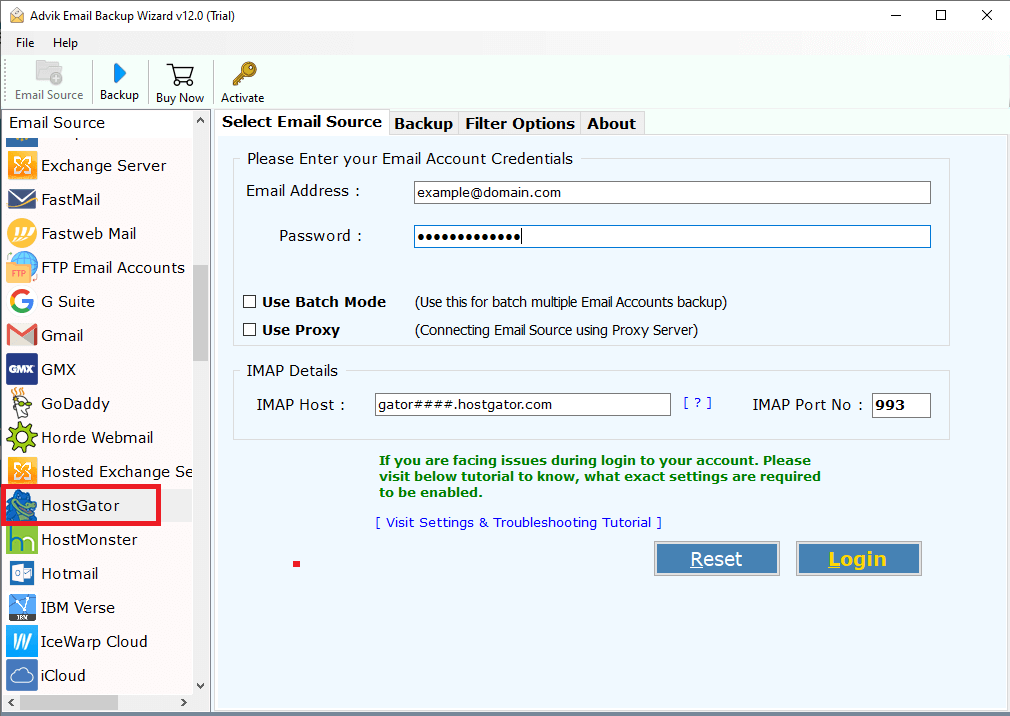Select the GMX icon
This screenshot has width=1010, height=716.
[x=22, y=370]
